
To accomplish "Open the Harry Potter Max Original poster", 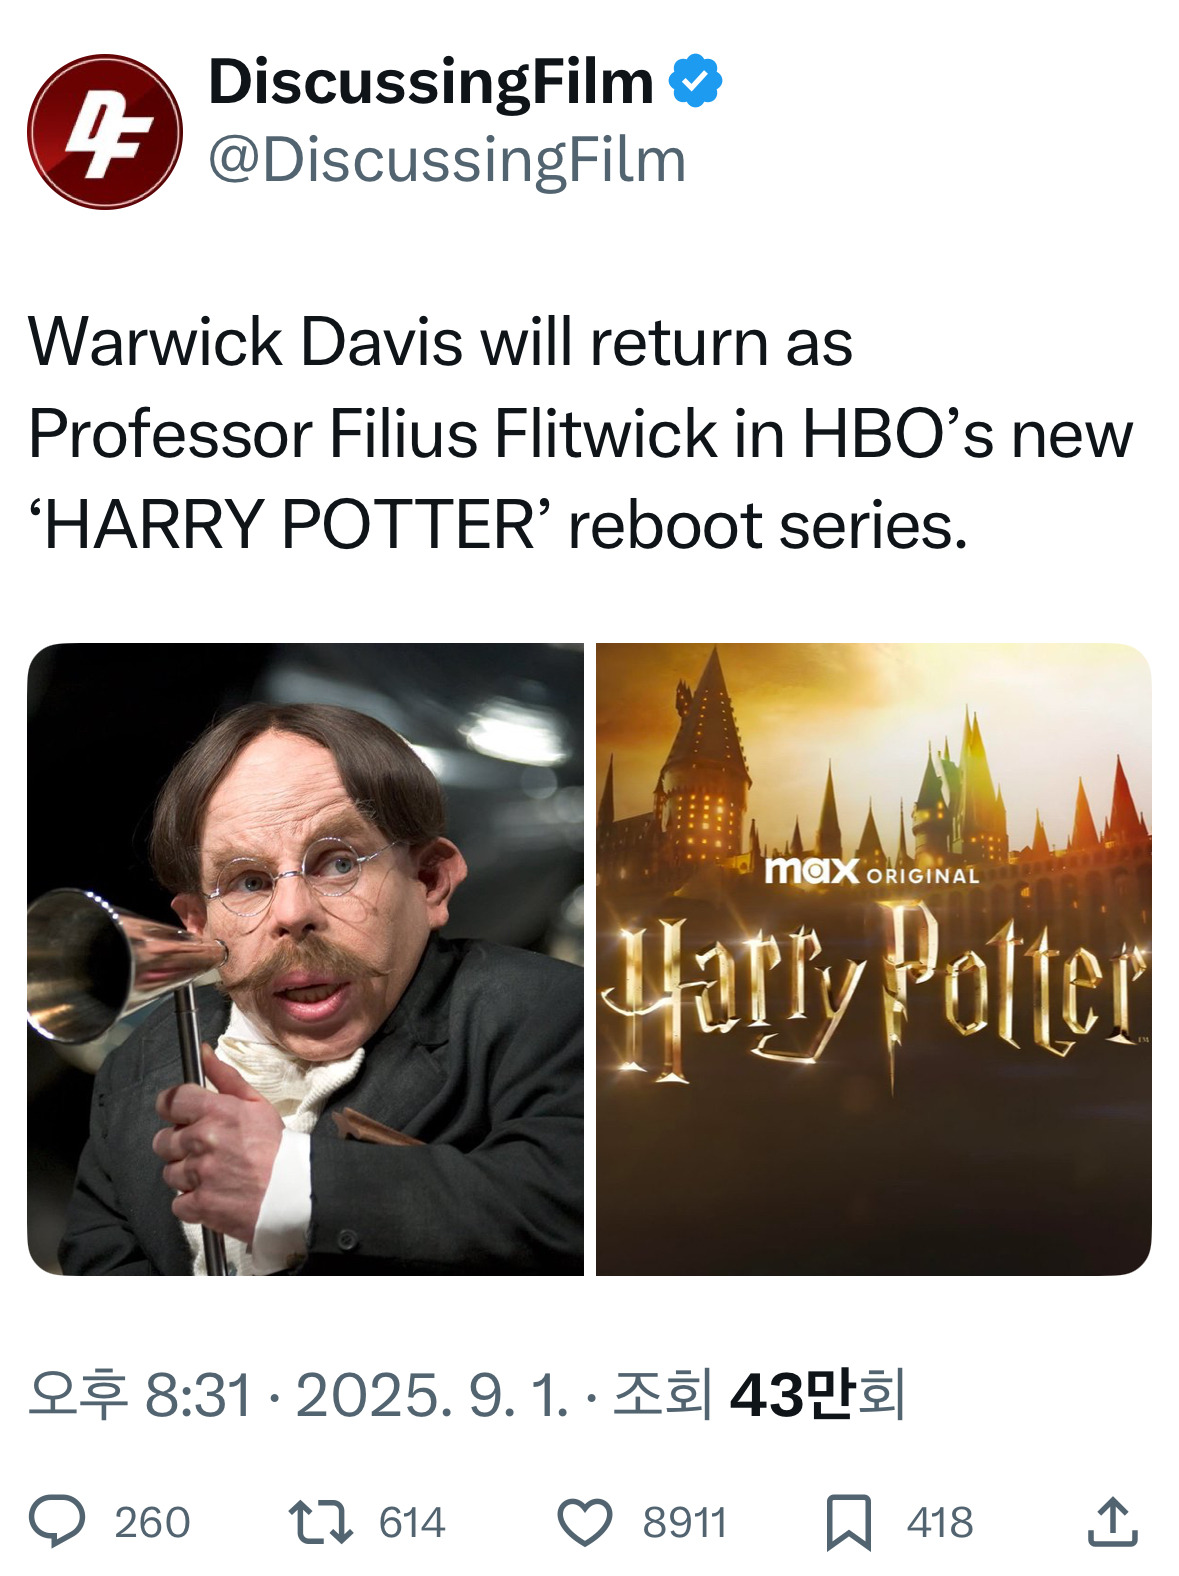I will (874, 959).
